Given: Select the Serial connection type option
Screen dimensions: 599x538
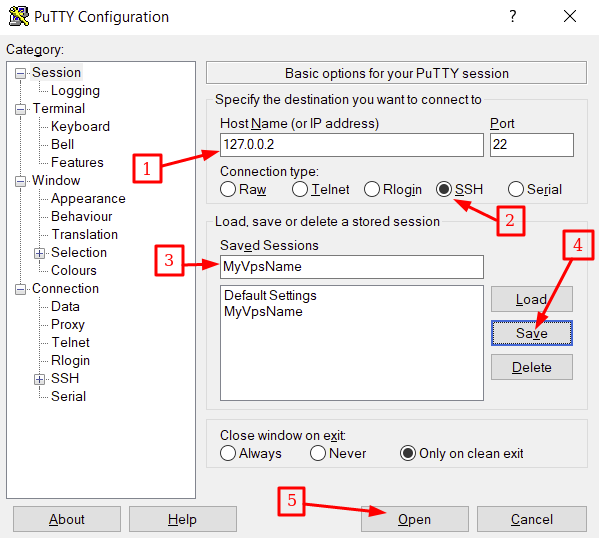Looking at the screenshot, I should click(516, 189).
